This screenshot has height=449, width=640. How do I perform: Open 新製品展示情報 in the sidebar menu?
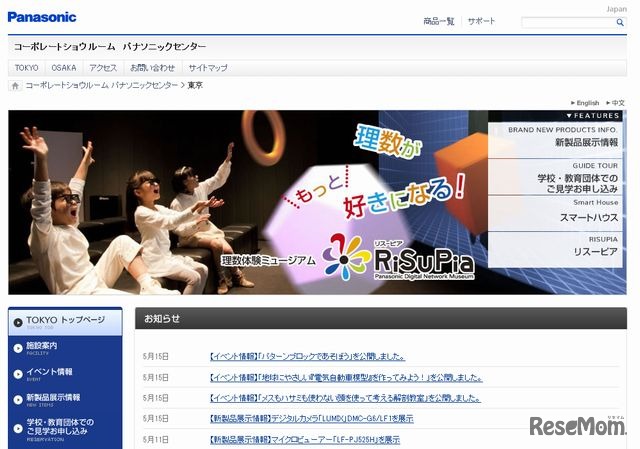pyautogui.click(x=65, y=400)
